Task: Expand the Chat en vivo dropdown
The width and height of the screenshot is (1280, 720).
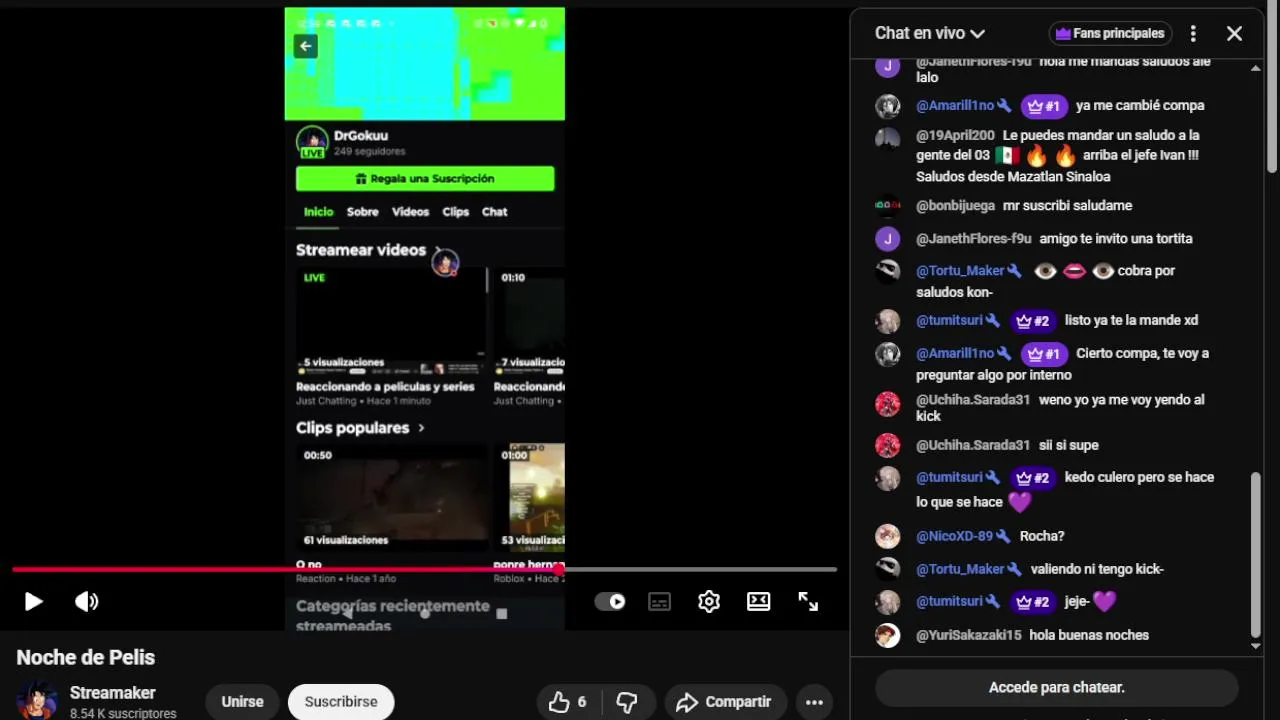Action: coord(930,33)
